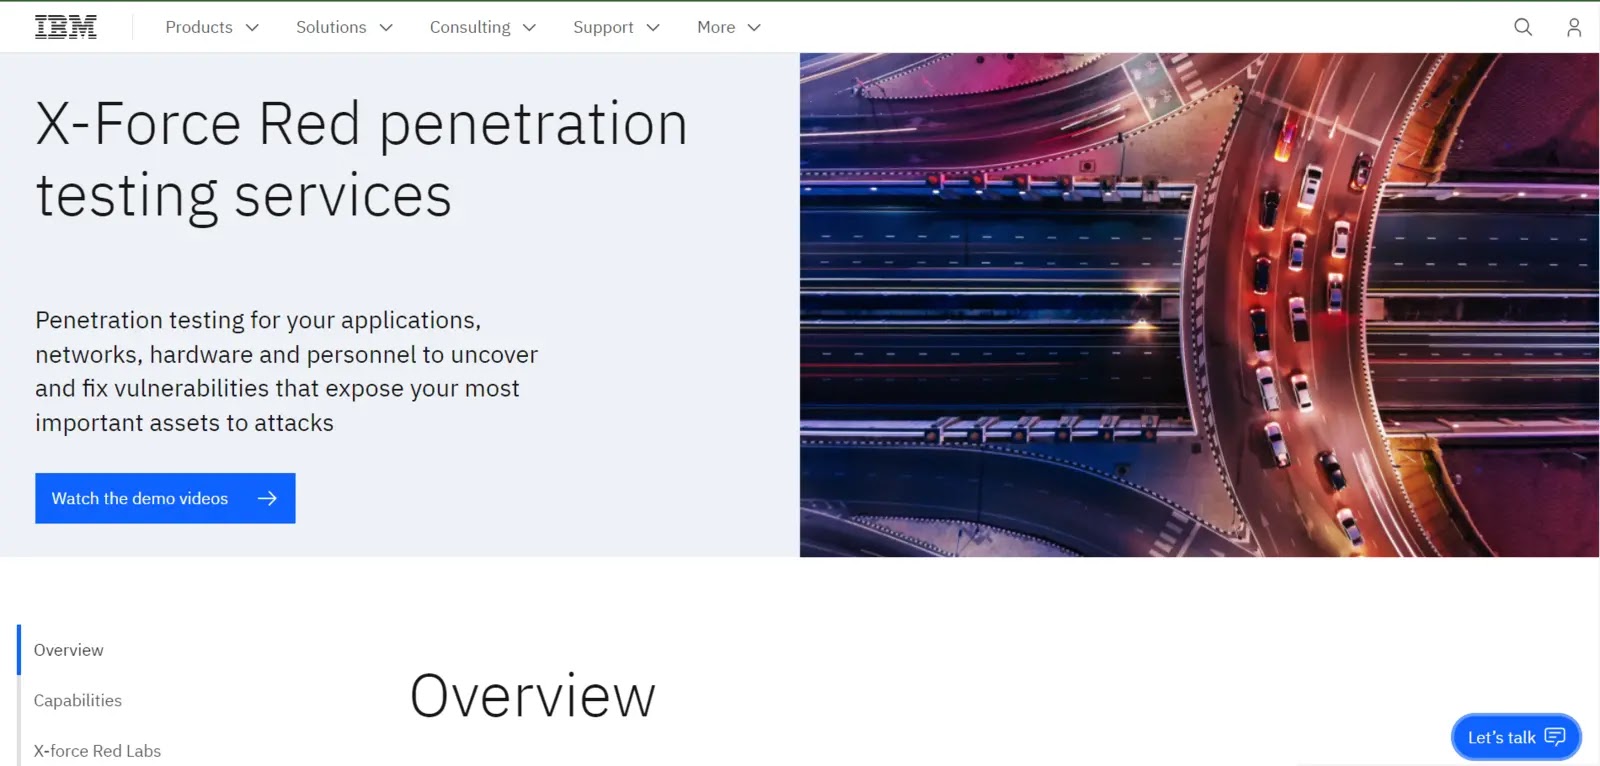Image resolution: width=1600 pixels, height=766 pixels.
Task: Click the X-Force Red penetration testing heading
Action: click(361, 160)
